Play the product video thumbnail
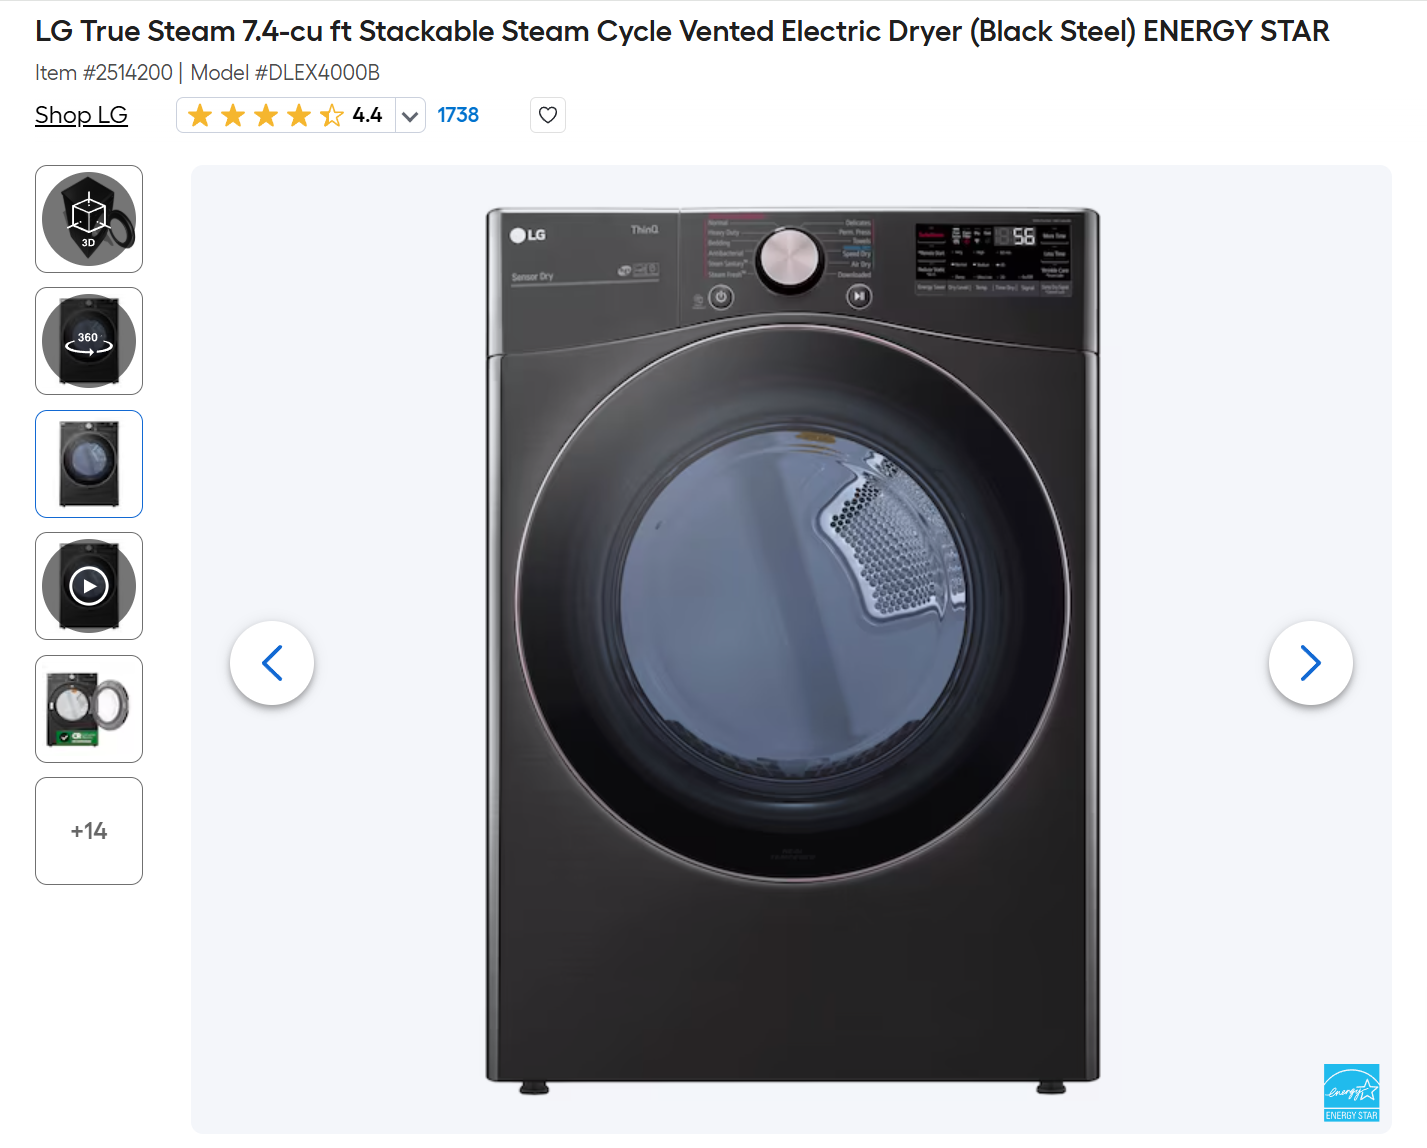Viewport: 1427px width, 1148px height. [x=89, y=586]
